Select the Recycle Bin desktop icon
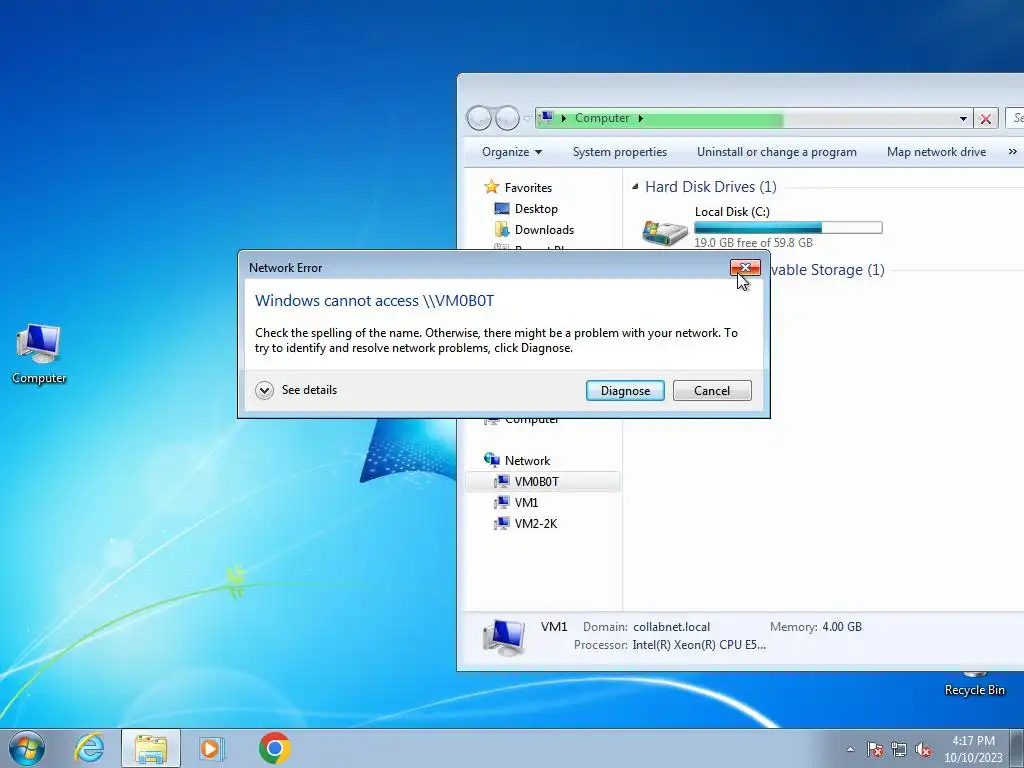This screenshot has height=768, width=1024. pos(974,684)
